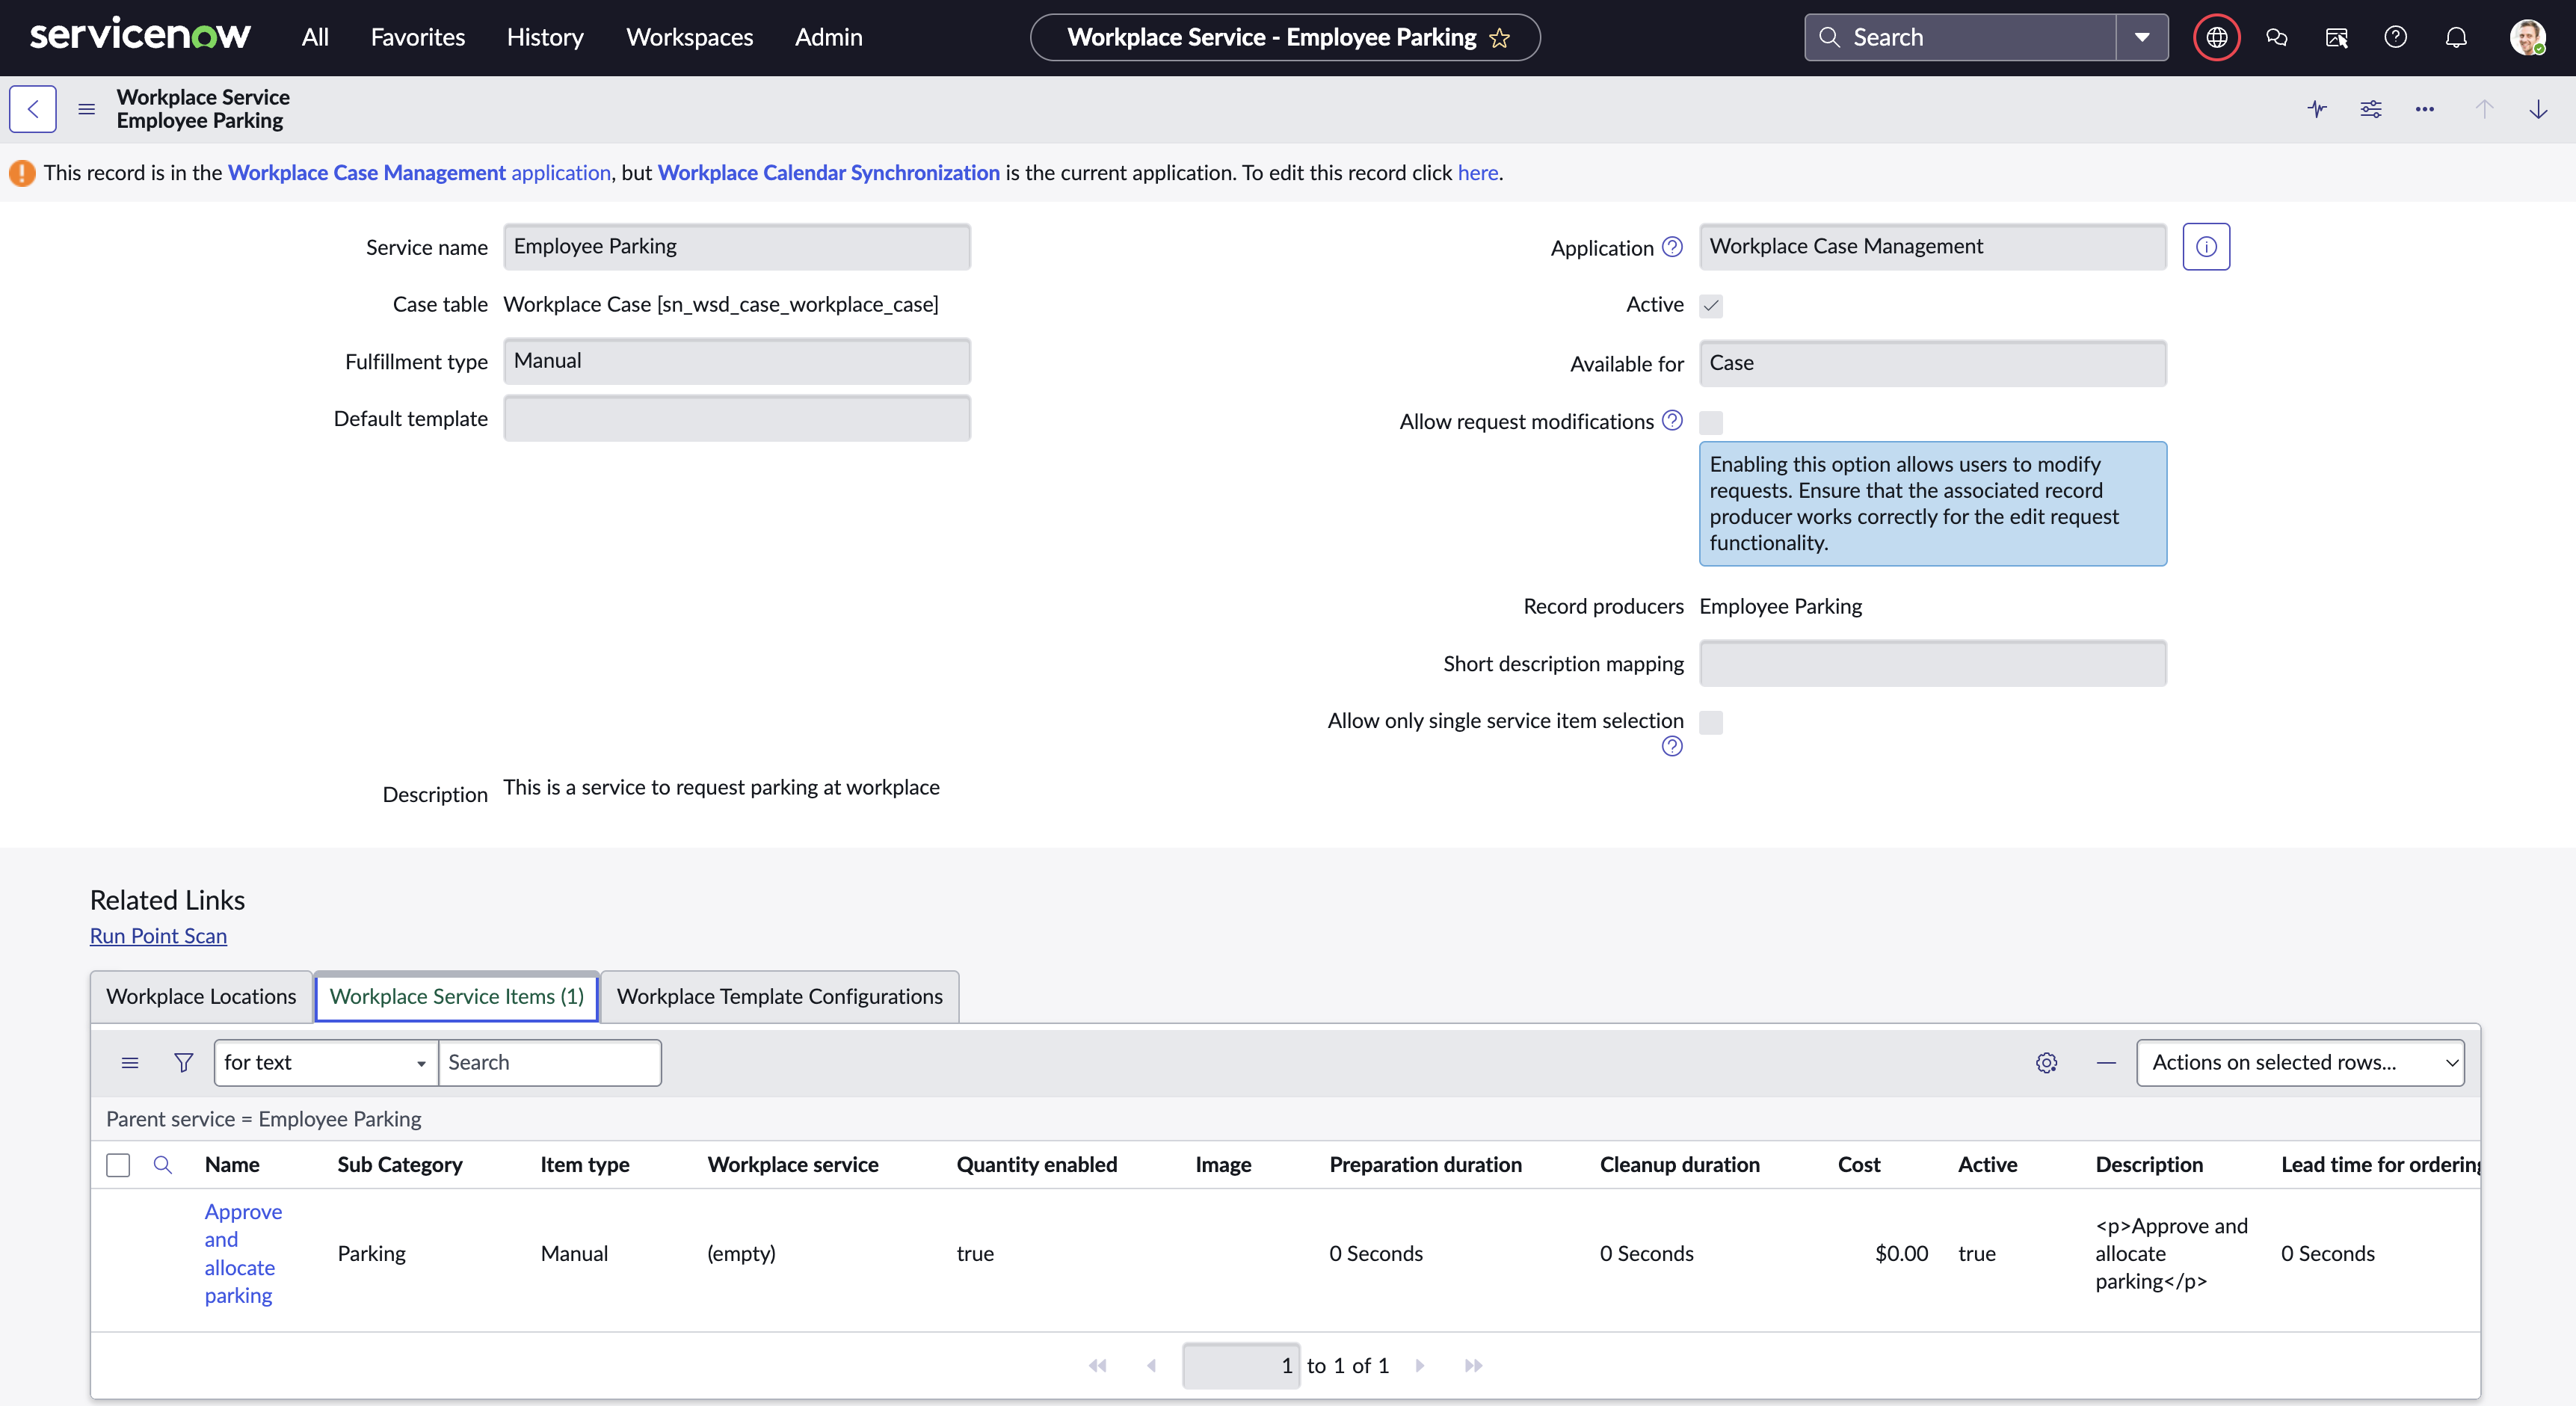The height and width of the screenshot is (1406, 2576).
Task: Go to previous record up arrow
Action: pos(2484,109)
